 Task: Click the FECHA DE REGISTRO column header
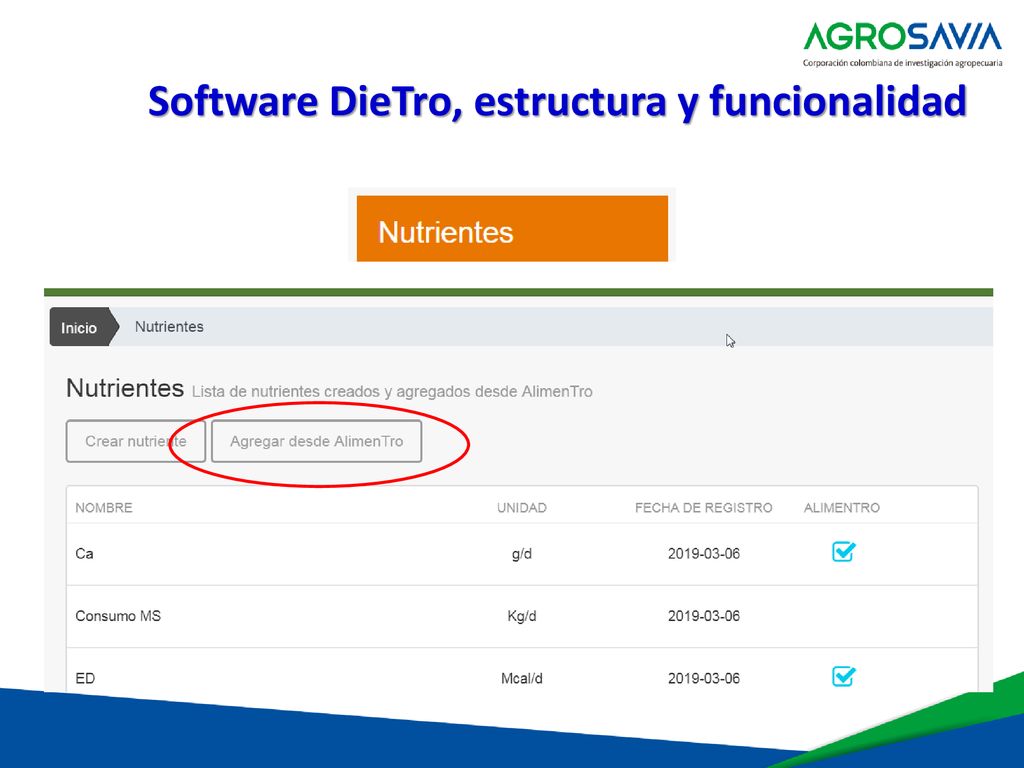point(703,508)
